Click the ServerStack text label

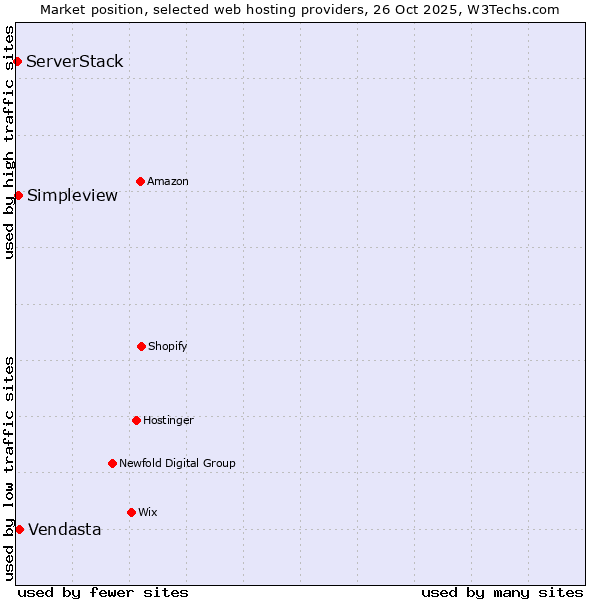75,62
